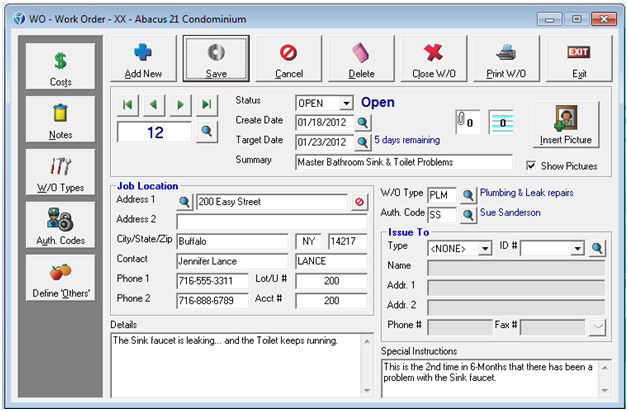Open Notes from the sidebar
628x411 pixels.
tap(61, 120)
